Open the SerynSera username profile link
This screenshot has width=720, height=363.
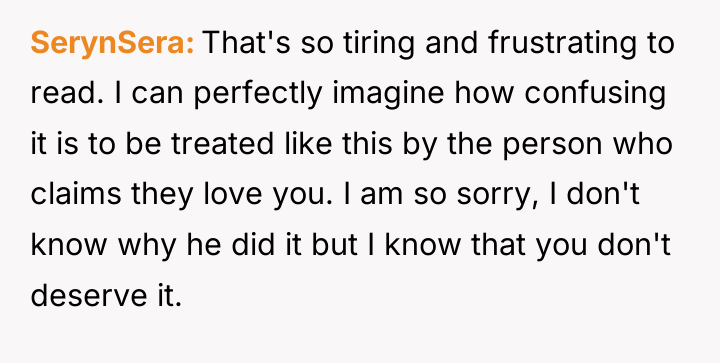(112, 42)
